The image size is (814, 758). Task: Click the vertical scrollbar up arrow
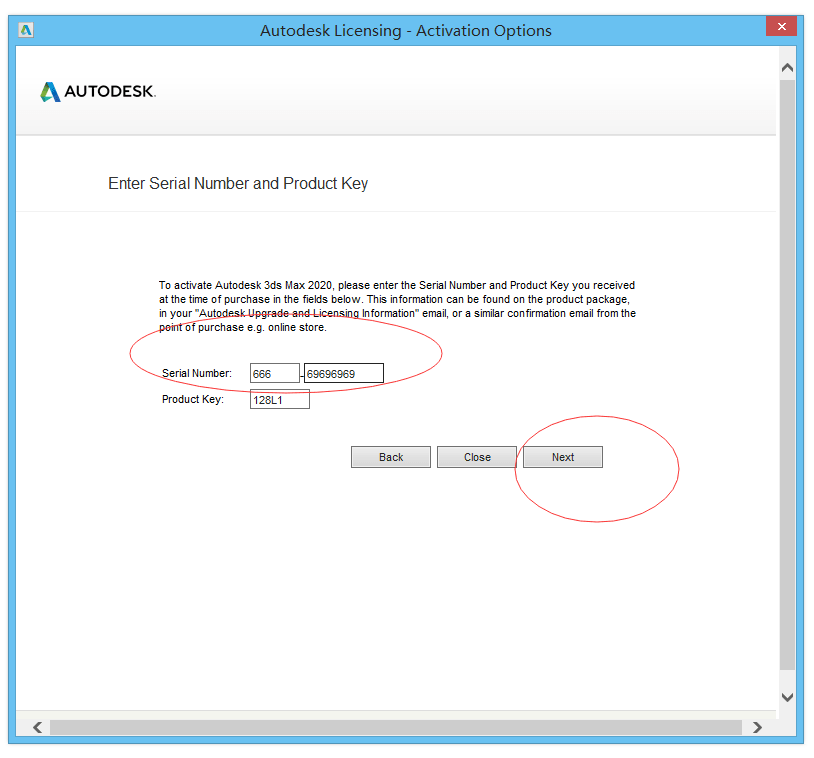coord(788,67)
